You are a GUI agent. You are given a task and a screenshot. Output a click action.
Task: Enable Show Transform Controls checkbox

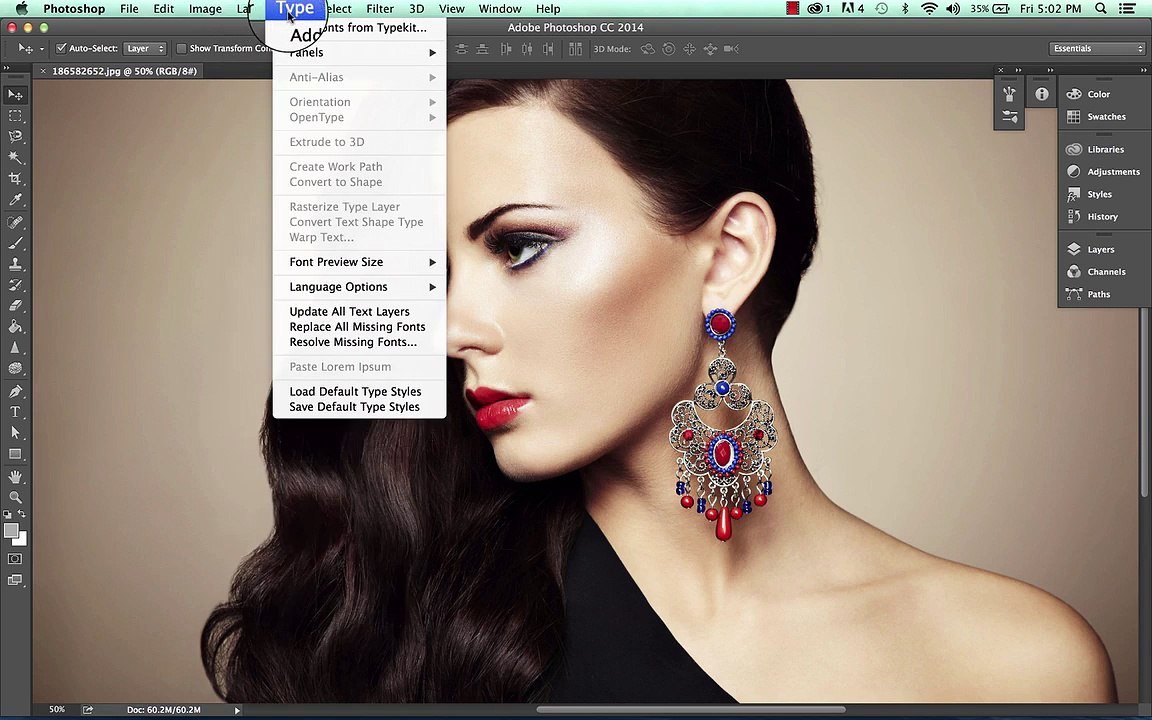tap(181, 48)
